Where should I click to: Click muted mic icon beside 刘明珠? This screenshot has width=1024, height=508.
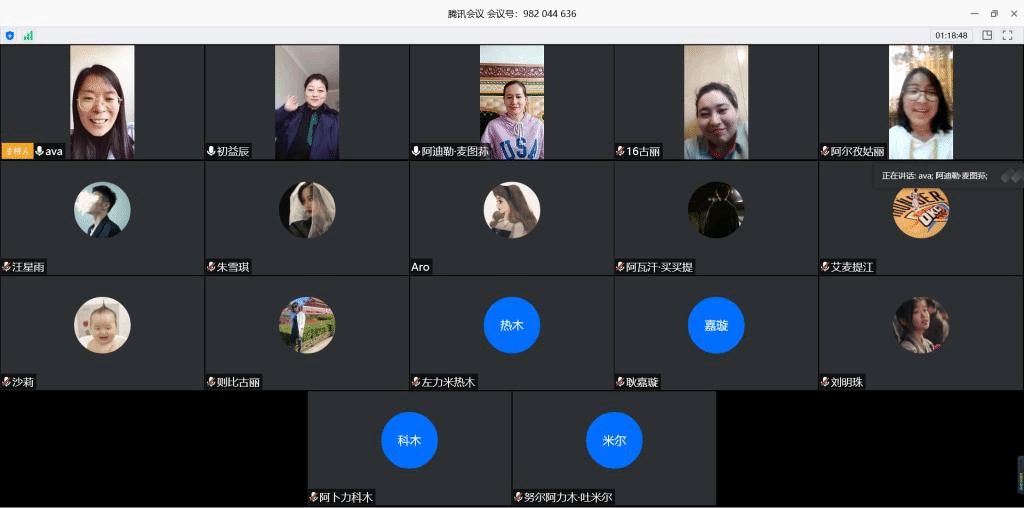point(825,382)
